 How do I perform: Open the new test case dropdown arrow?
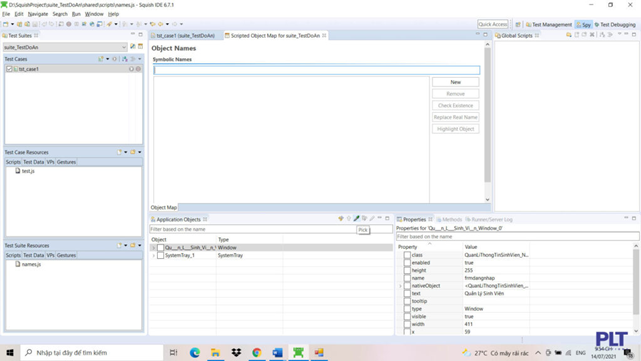coord(108,59)
